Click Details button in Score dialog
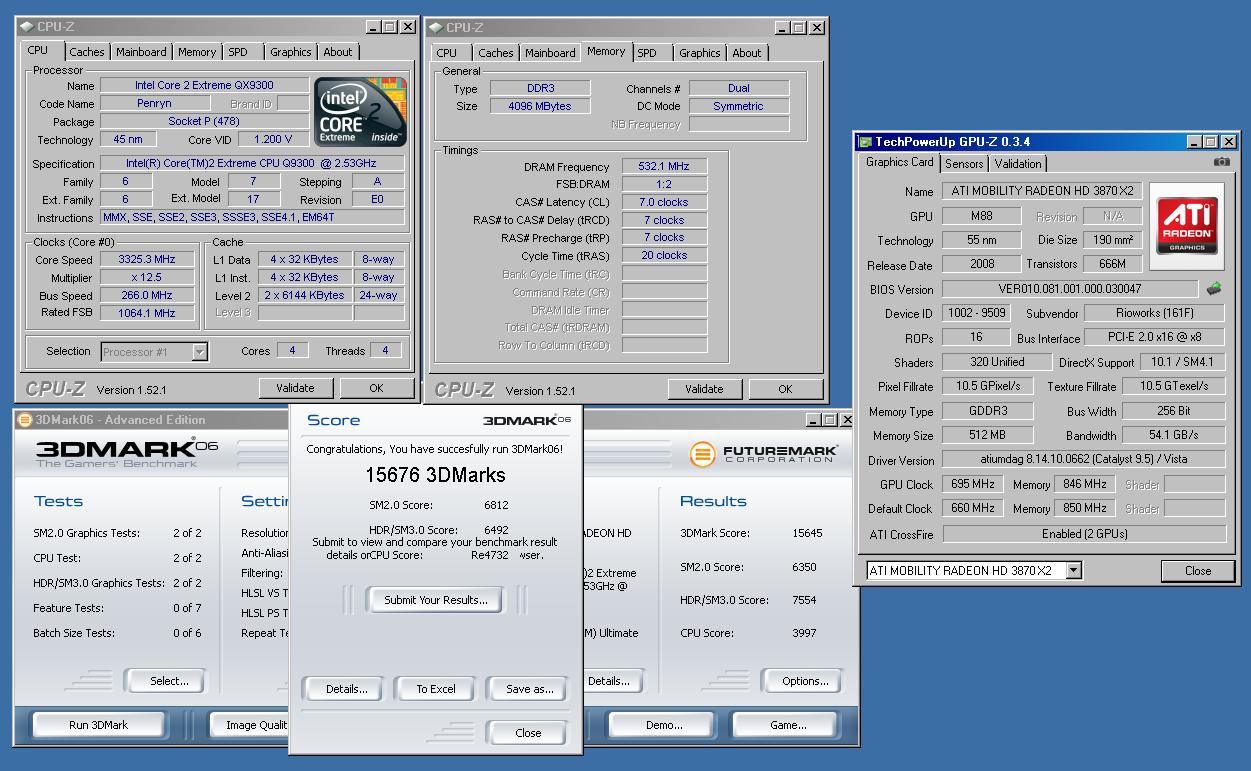The height and width of the screenshot is (771, 1251). point(346,689)
